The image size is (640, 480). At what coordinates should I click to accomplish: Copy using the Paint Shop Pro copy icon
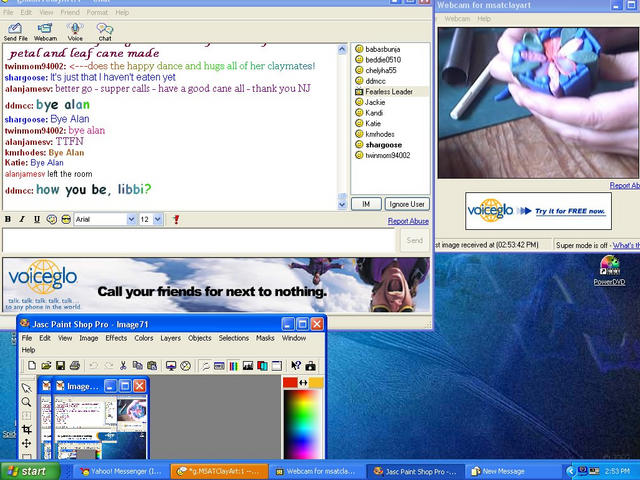(x=138, y=366)
